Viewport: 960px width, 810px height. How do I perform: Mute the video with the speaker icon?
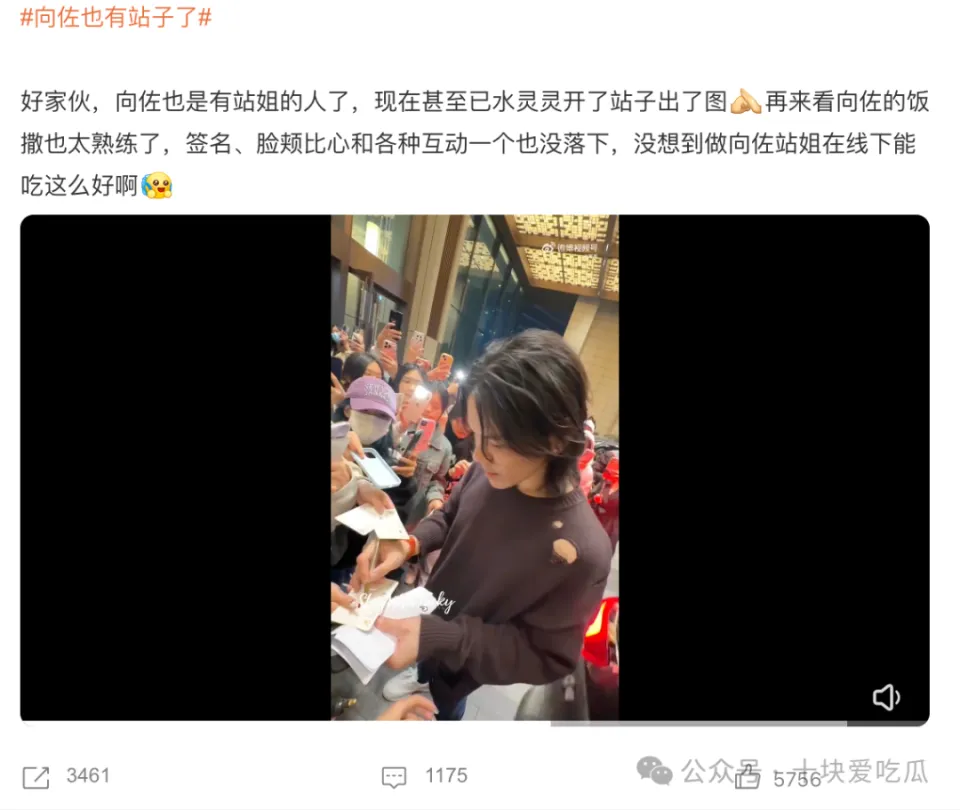click(886, 697)
